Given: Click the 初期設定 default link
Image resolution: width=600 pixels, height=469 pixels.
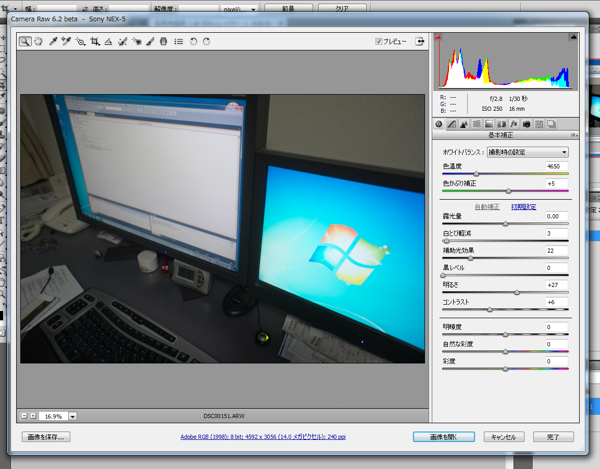Looking at the screenshot, I should coord(523,207).
